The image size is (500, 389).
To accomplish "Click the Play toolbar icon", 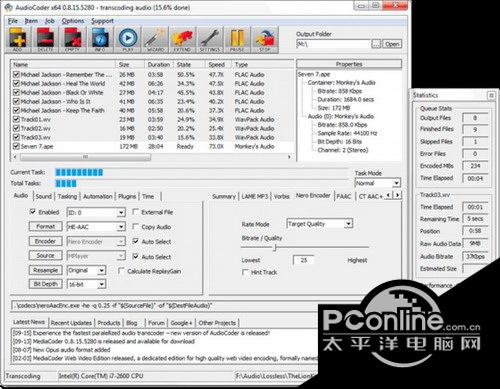I will click(x=128, y=40).
